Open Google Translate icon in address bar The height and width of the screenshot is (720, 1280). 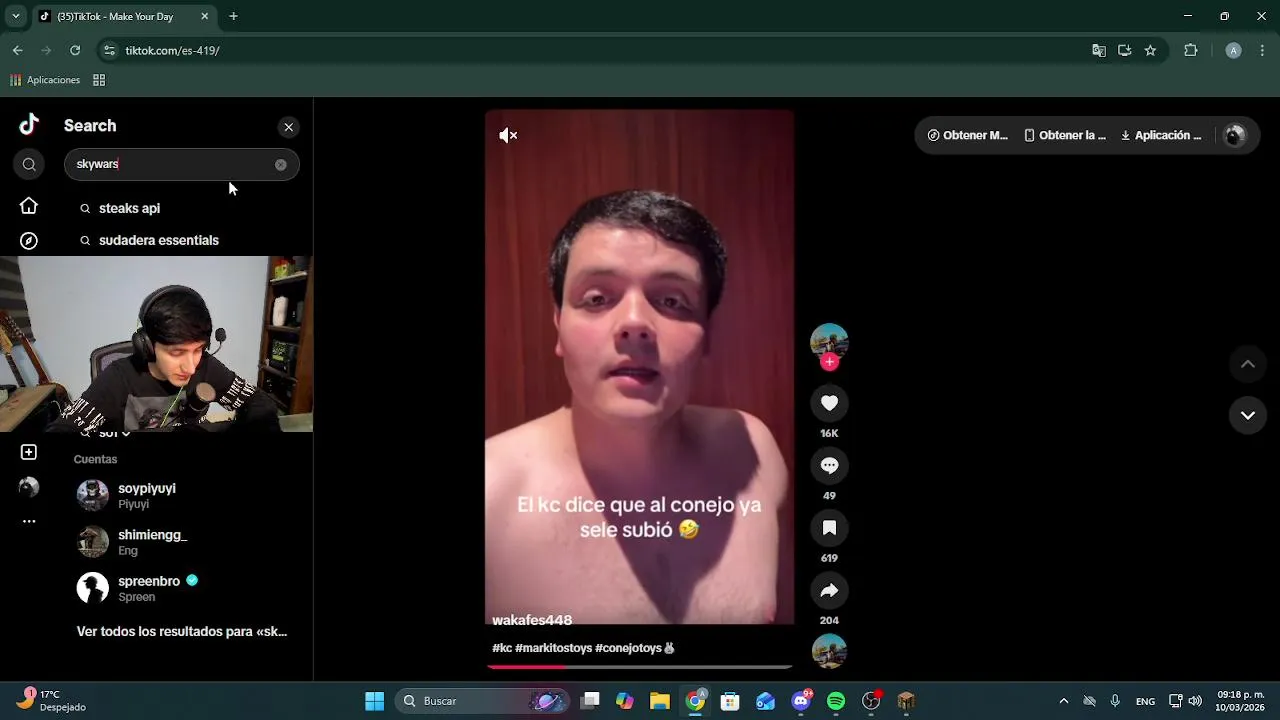(x=1099, y=50)
